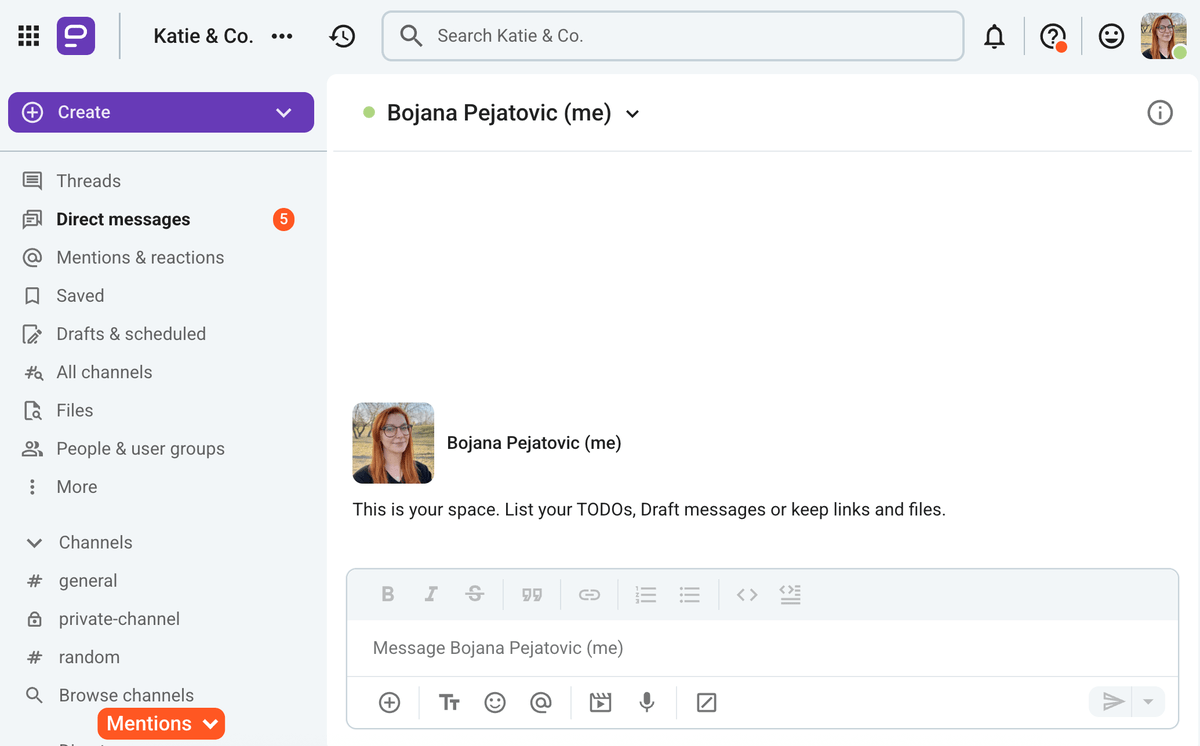The image size is (1200, 746).
Task: Click the orange Mentions button
Action: pos(161,724)
